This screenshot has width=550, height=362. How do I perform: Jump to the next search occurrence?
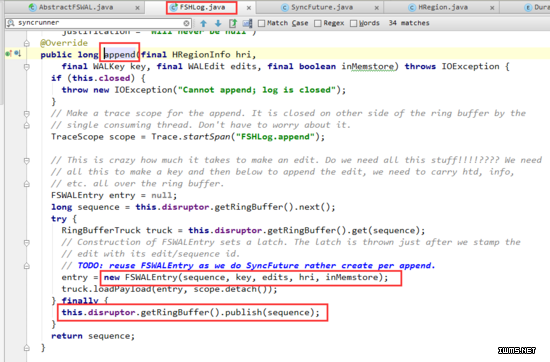click(218, 24)
